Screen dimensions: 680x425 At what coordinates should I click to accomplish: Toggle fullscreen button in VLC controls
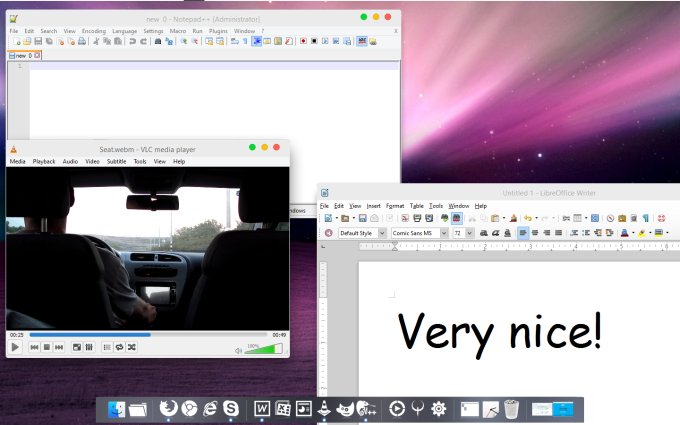(x=77, y=347)
